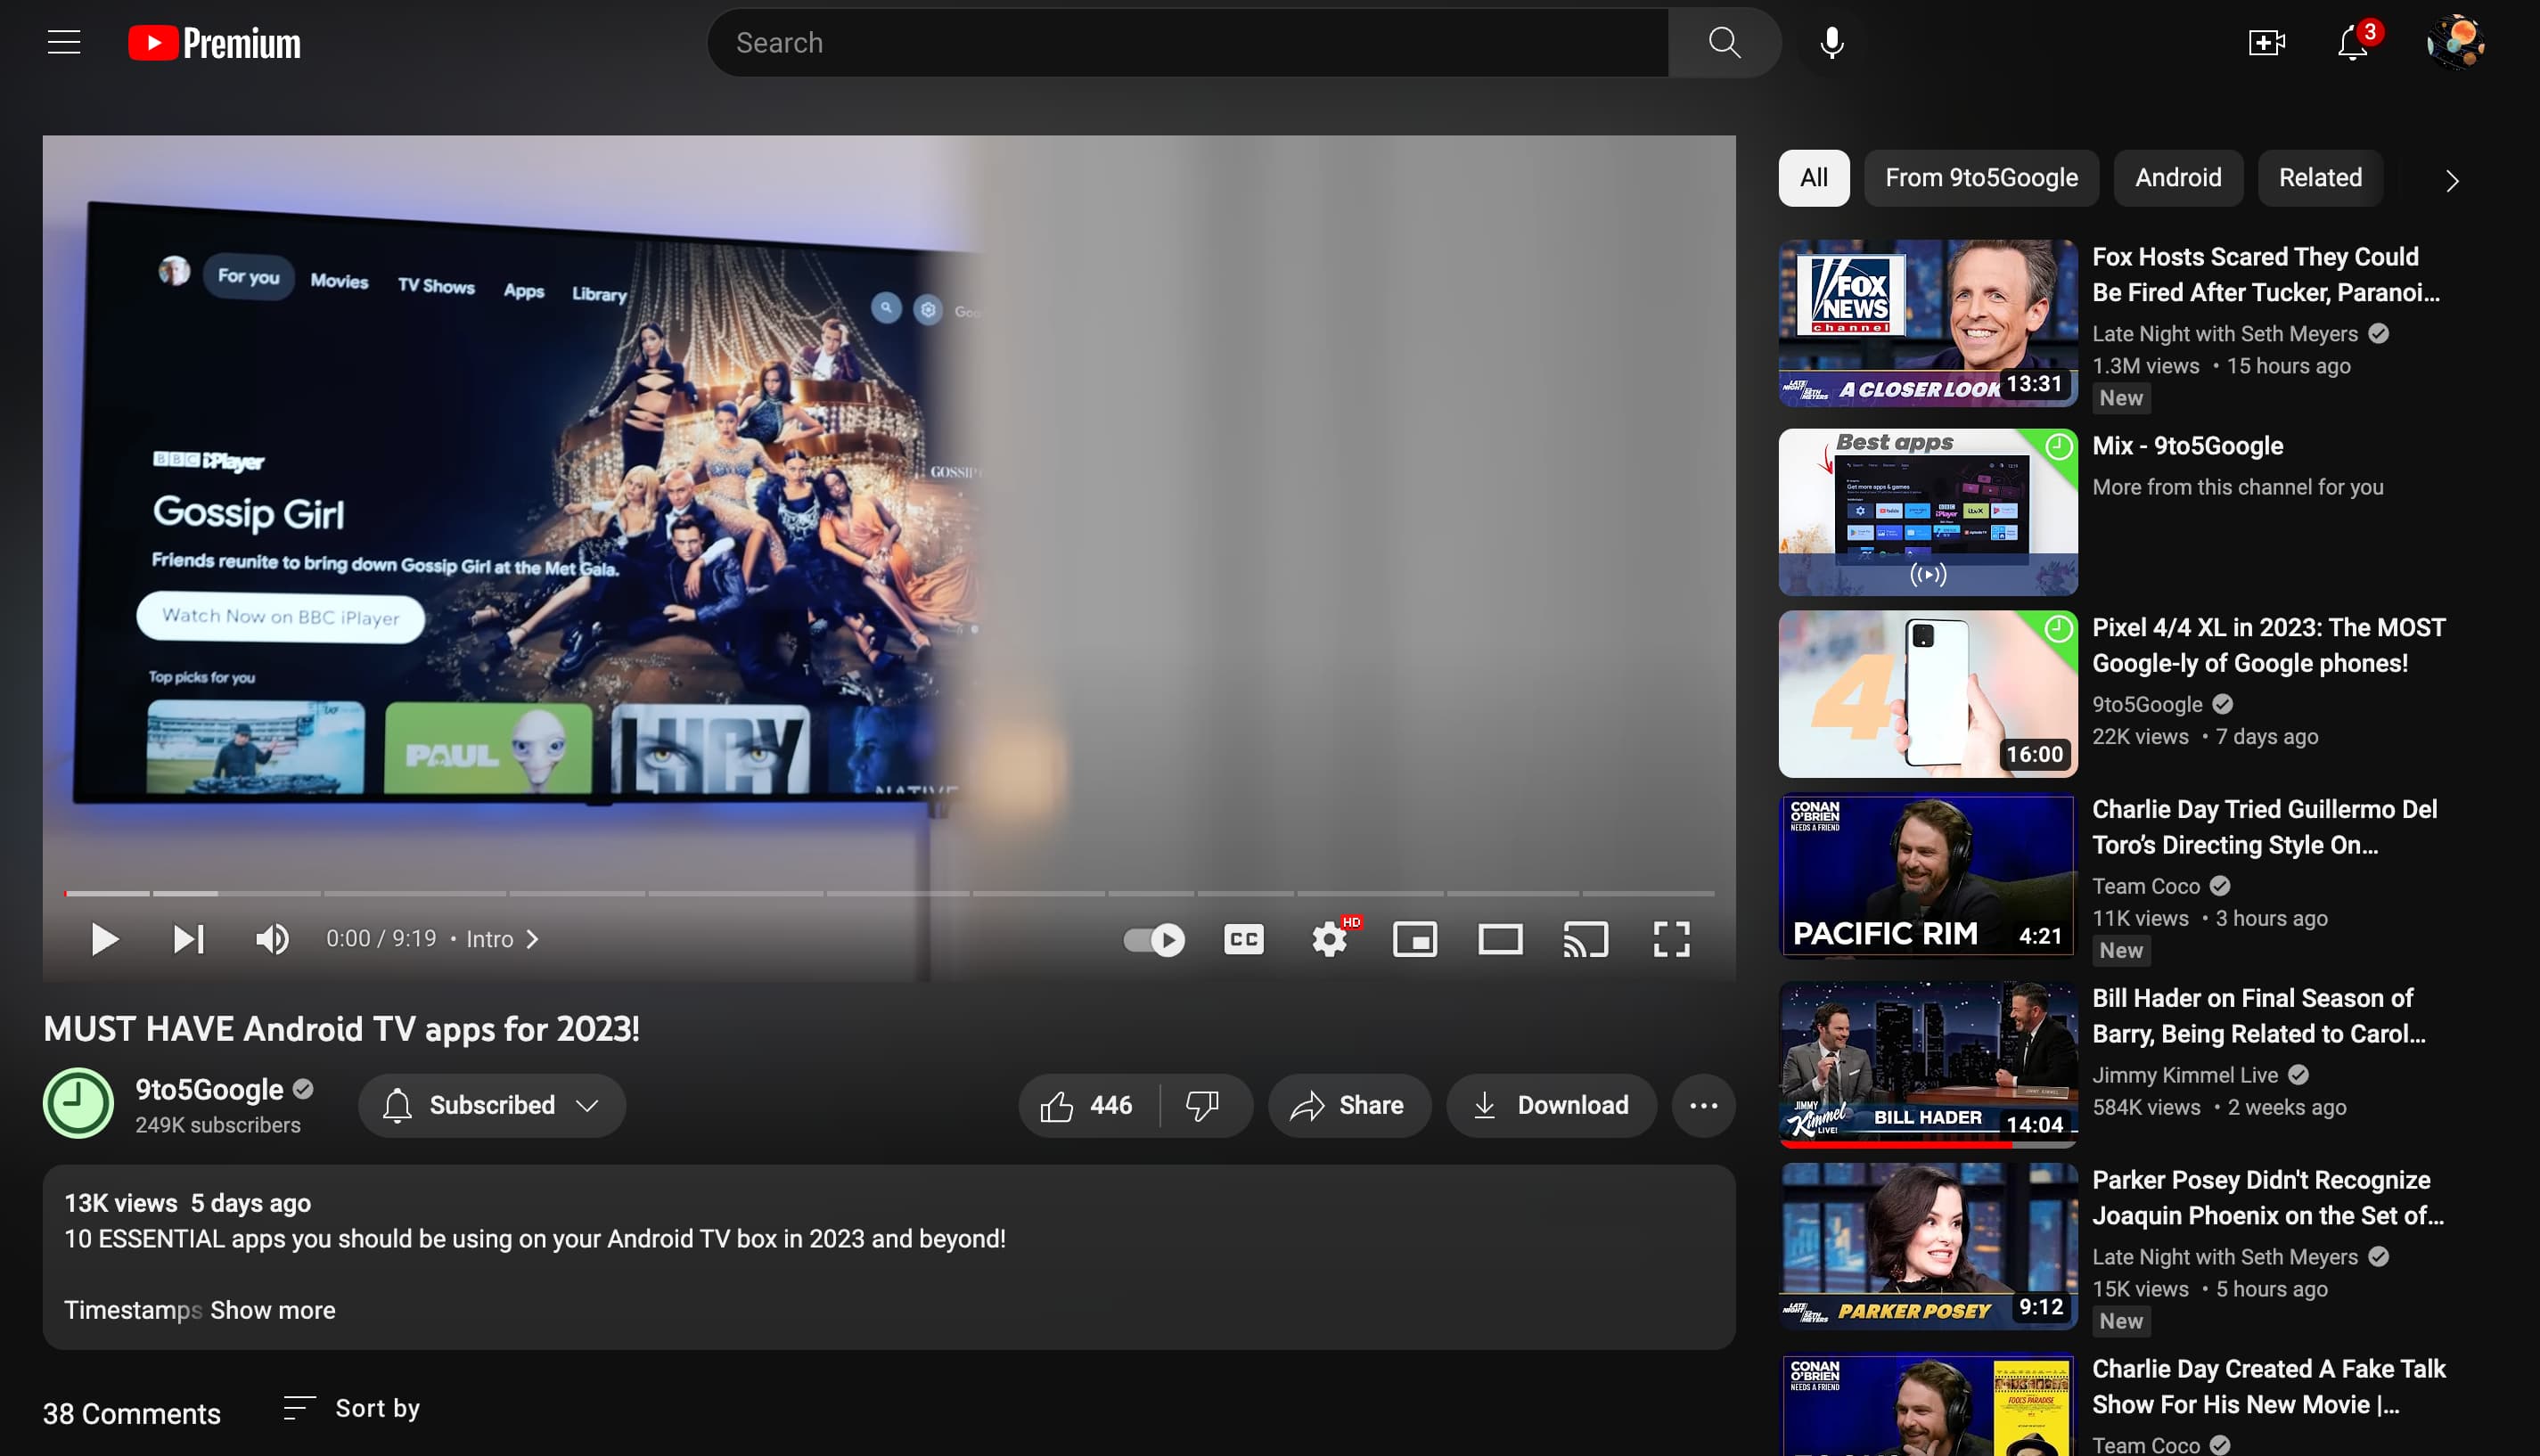
Task: Expand the description with Show more
Action: coord(271,1309)
